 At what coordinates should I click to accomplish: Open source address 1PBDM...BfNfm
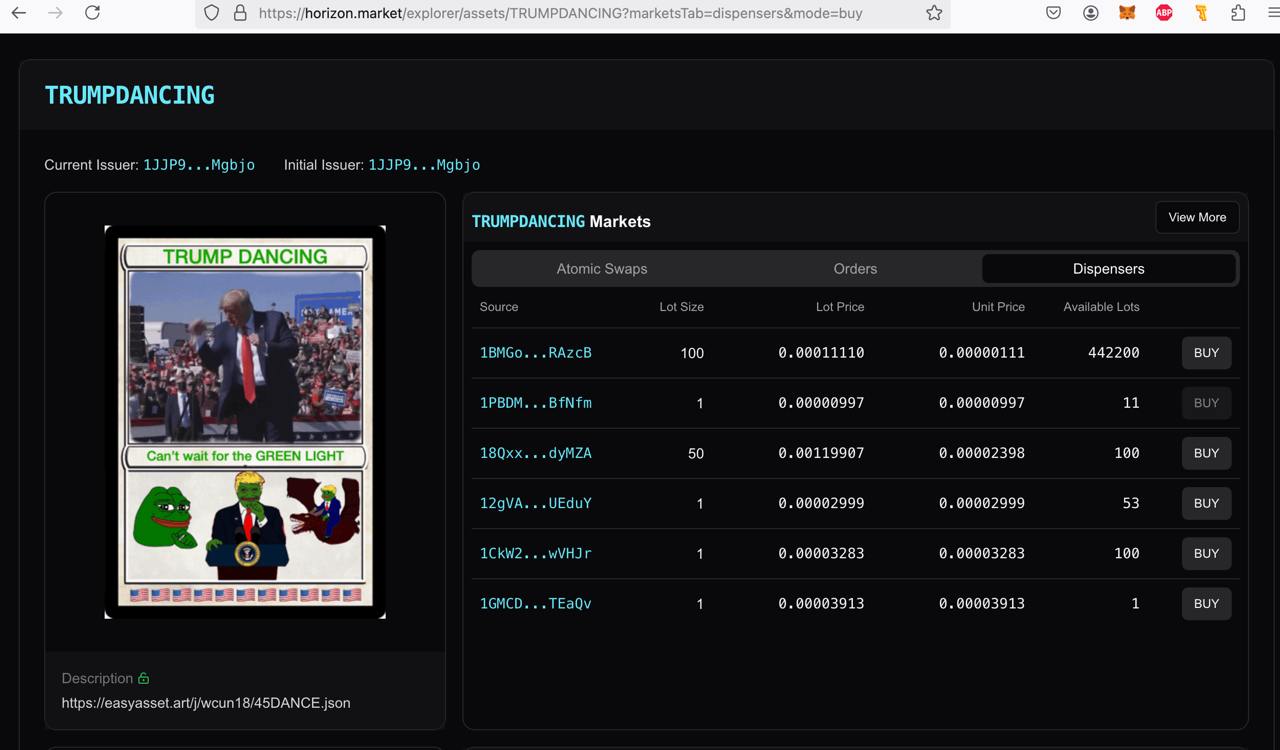click(x=536, y=403)
